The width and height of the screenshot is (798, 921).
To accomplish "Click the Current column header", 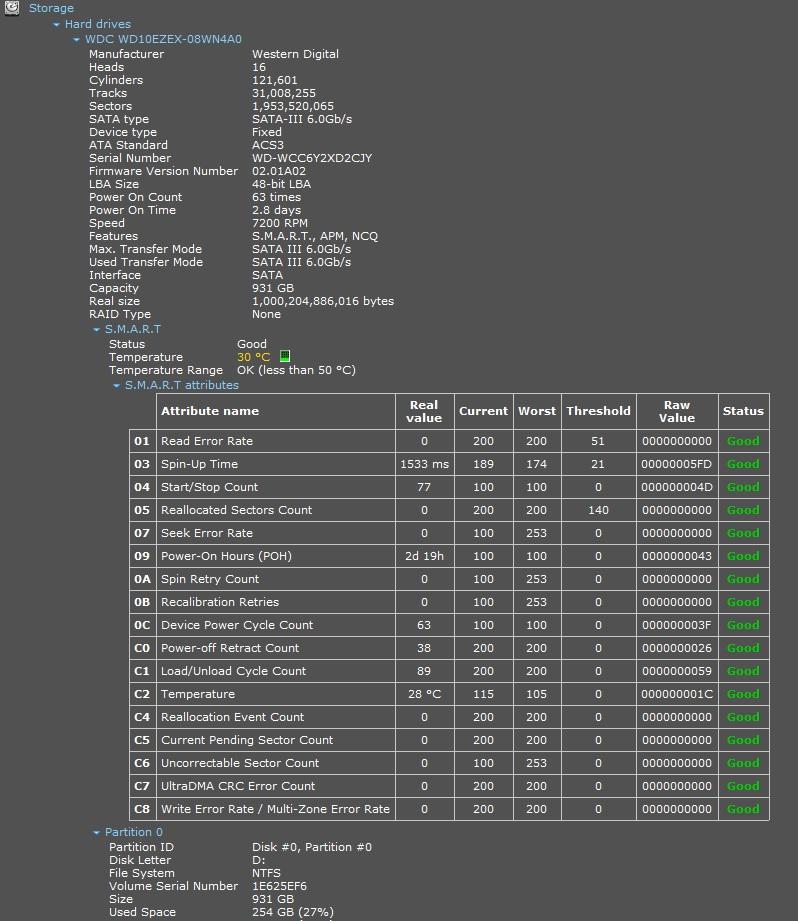I will point(483,411).
